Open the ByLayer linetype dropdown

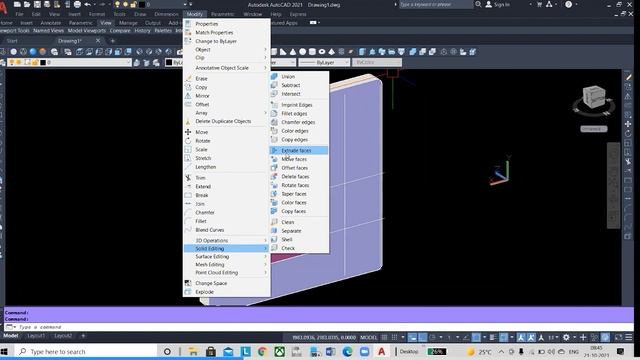click(324, 62)
